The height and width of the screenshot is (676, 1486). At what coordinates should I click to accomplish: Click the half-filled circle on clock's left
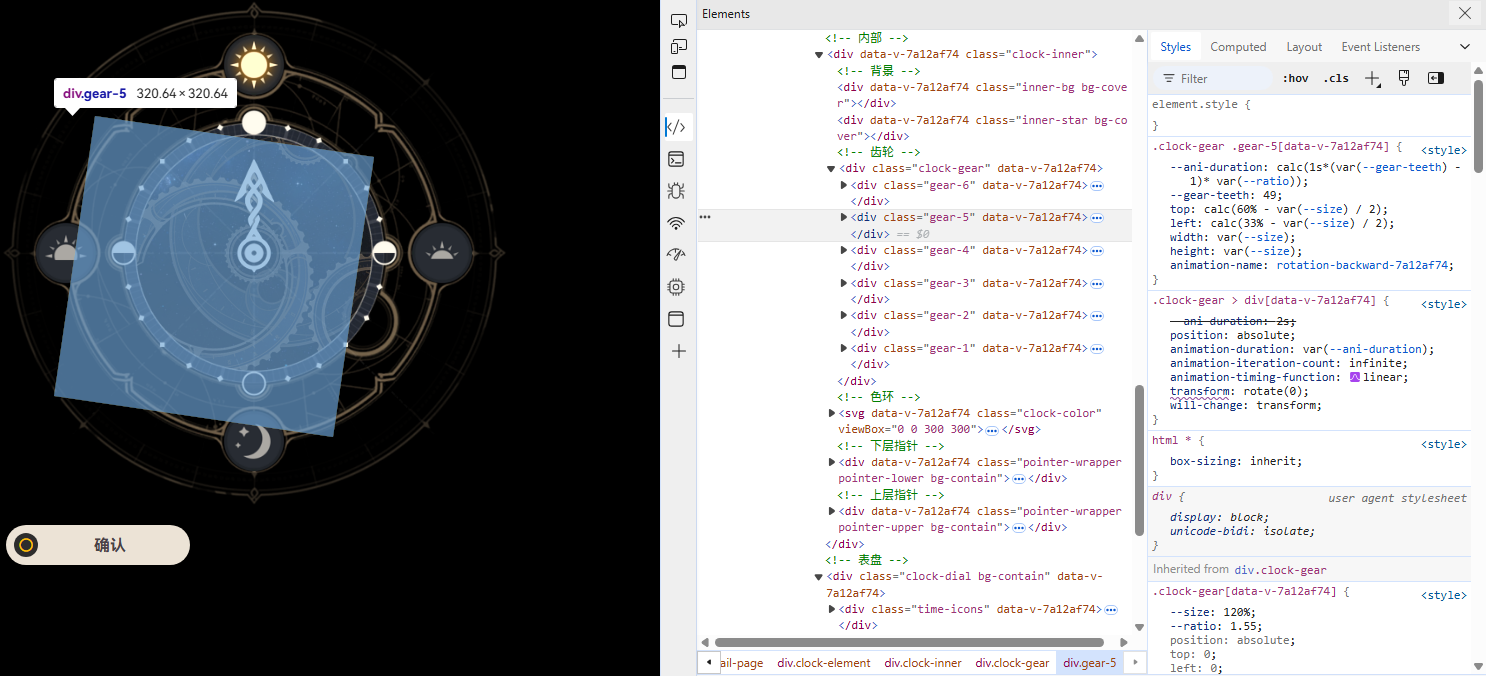[122, 253]
